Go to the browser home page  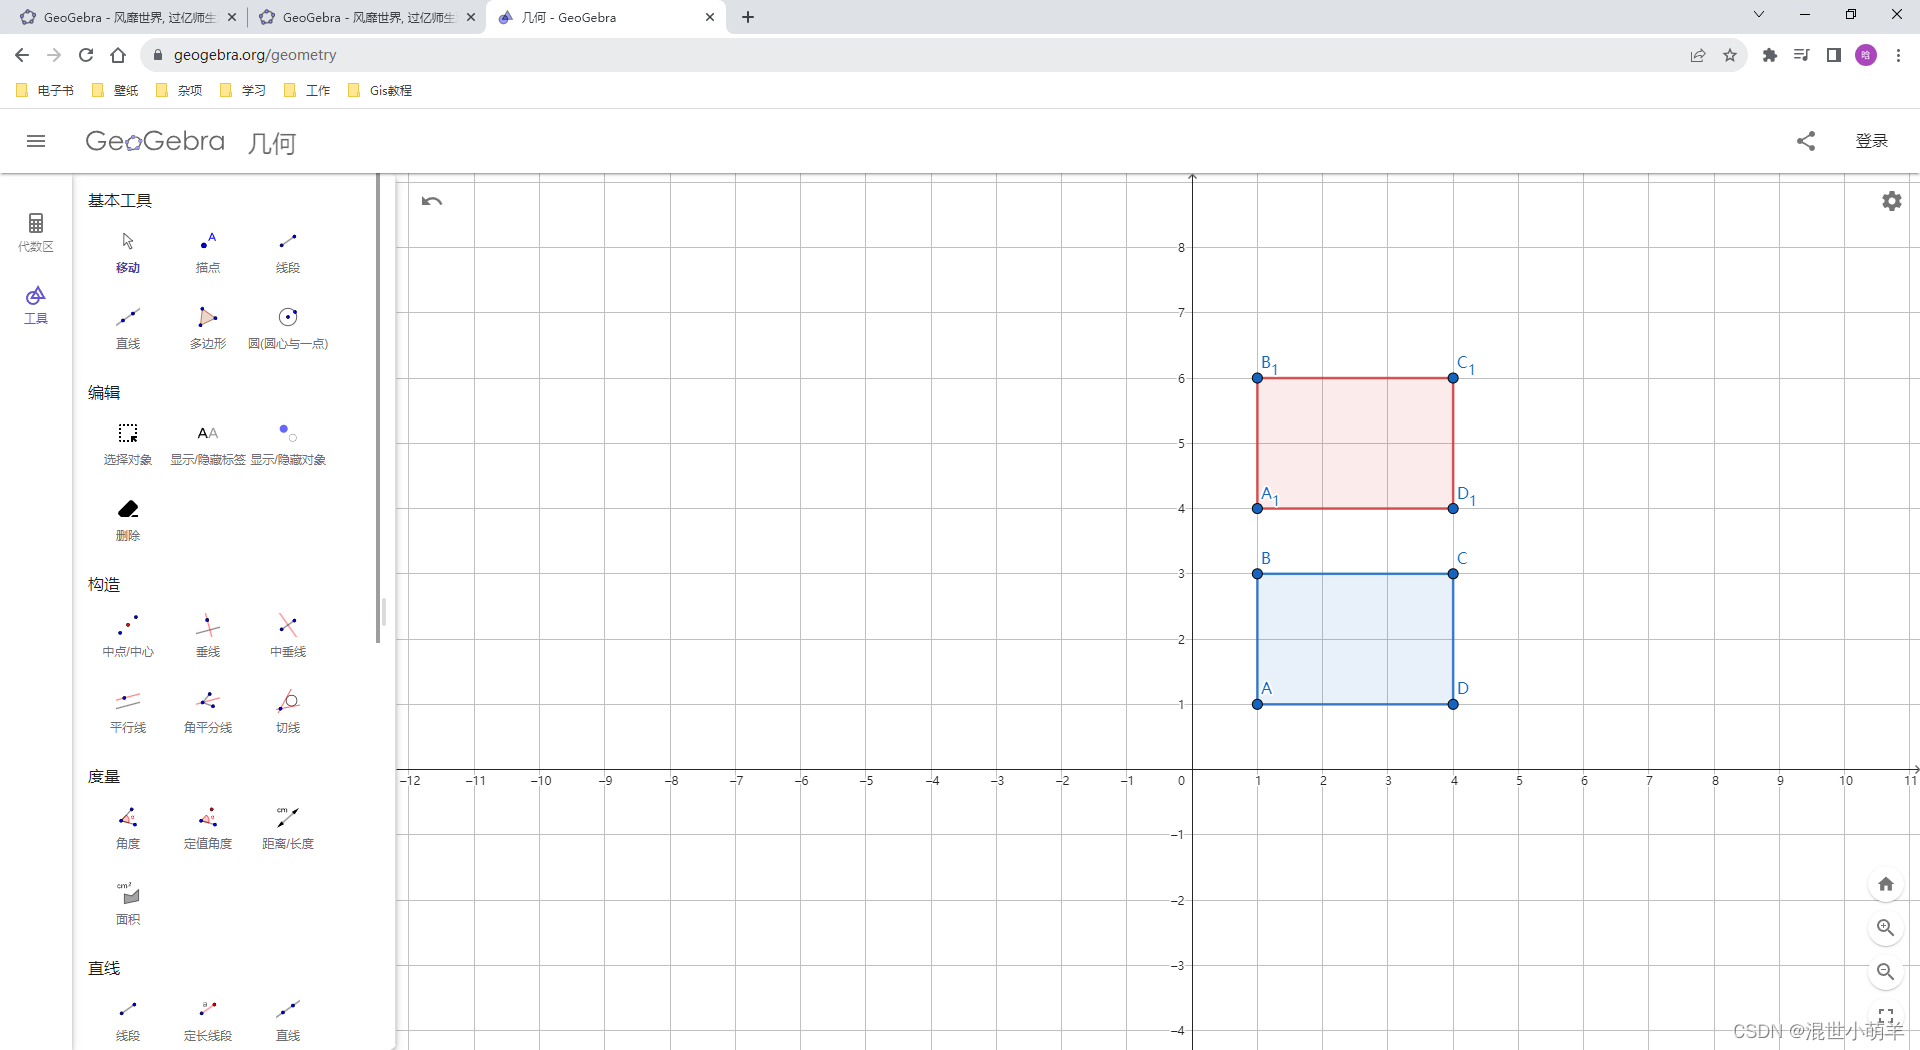click(118, 55)
